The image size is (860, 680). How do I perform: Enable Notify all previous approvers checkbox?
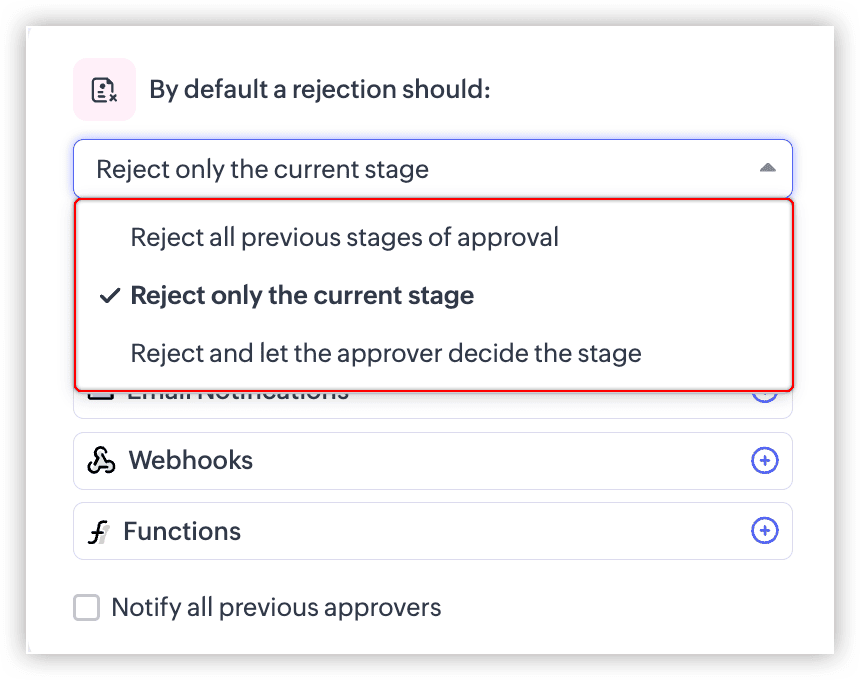point(87,608)
